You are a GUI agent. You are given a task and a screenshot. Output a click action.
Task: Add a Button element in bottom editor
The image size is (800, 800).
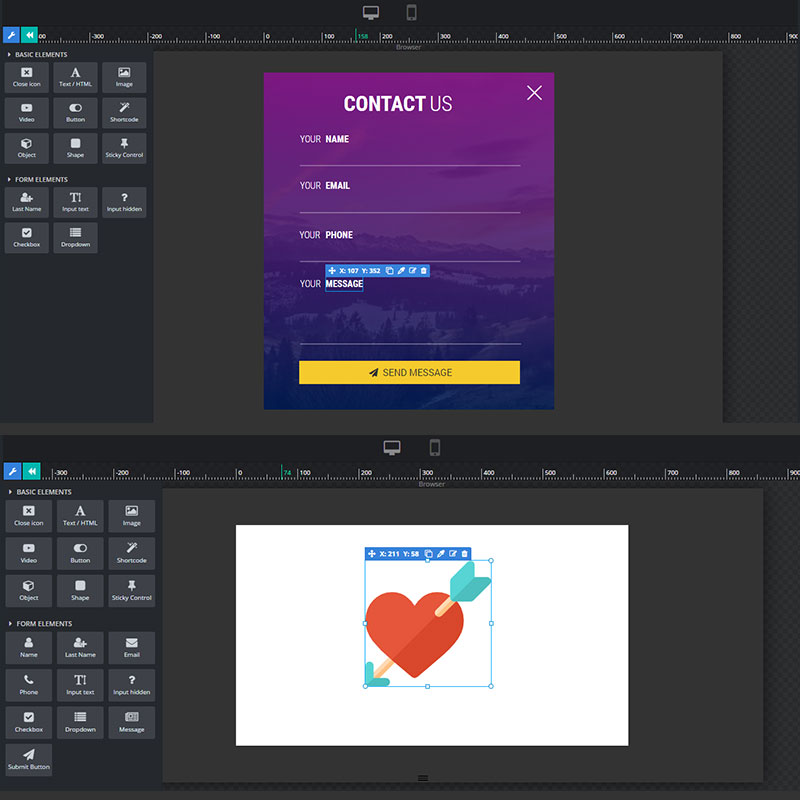80,553
